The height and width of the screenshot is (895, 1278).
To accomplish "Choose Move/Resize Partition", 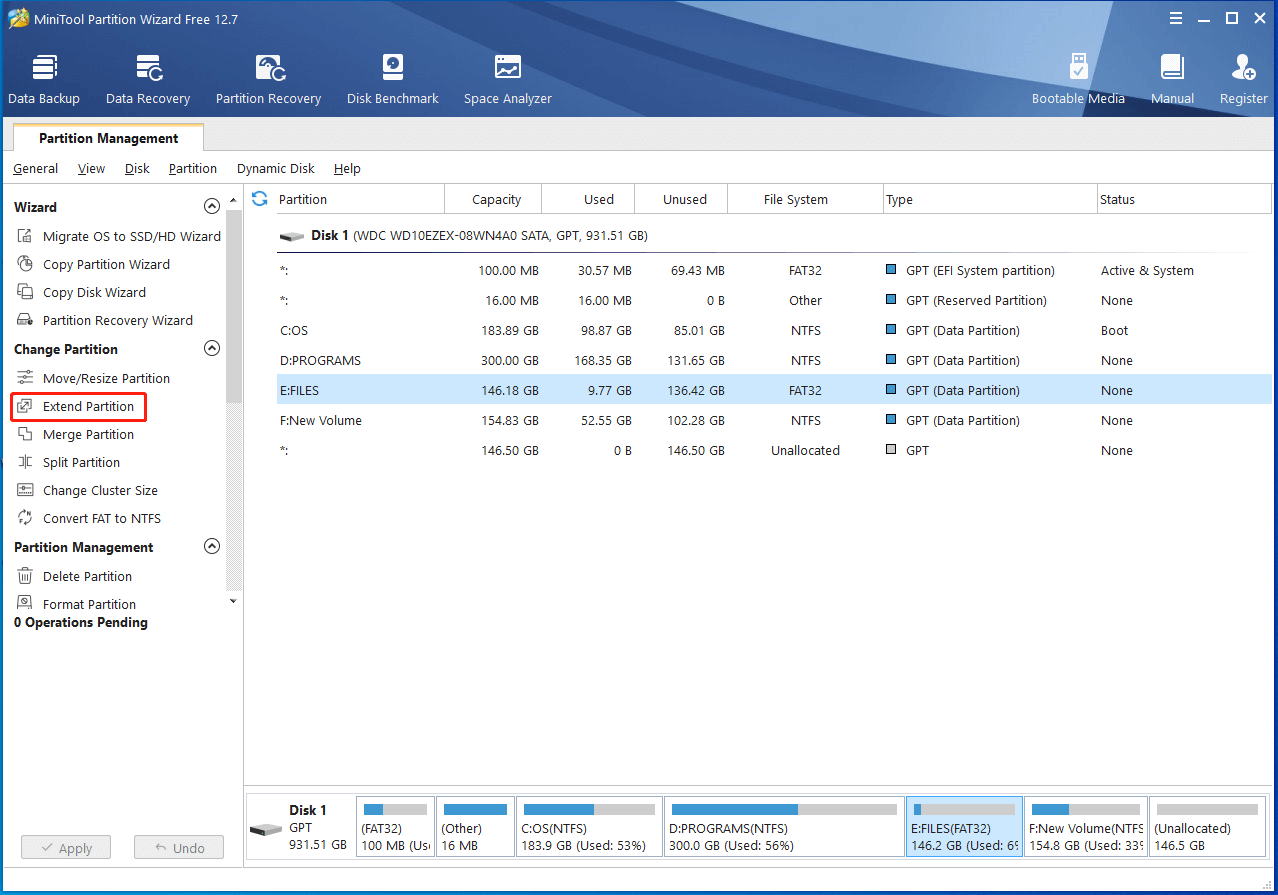I will click(x=93, y=379).
